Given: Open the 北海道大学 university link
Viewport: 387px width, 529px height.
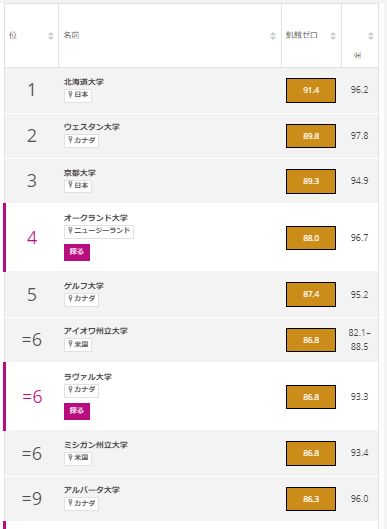Looking at the screenshot, I should pos(84,82).
